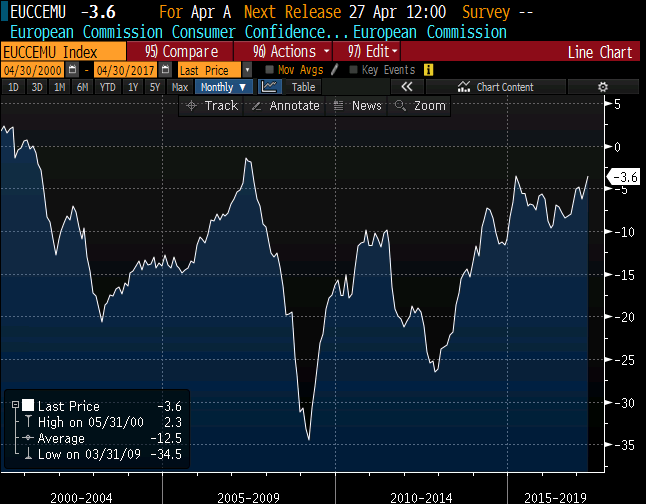Click Low on 03/31/09 legend row
Screen dimensions: 646x504
[104, 454]
